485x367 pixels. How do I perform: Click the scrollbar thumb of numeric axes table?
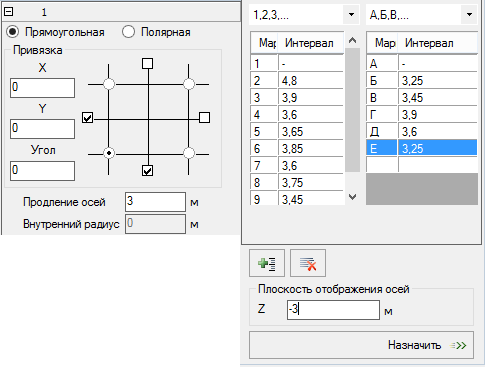point(352,110)
